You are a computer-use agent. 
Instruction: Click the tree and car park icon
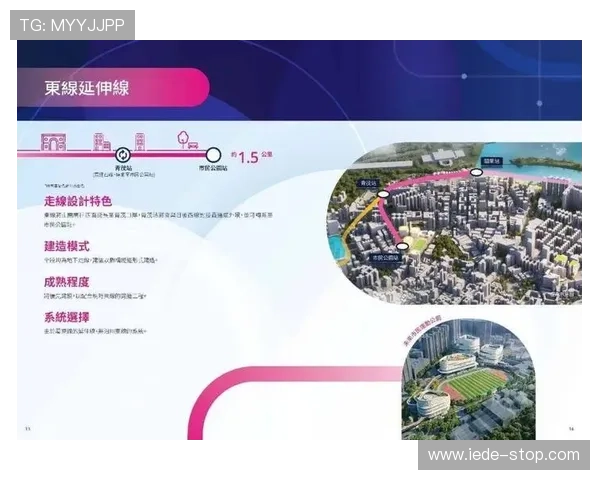tap(188, 140)
